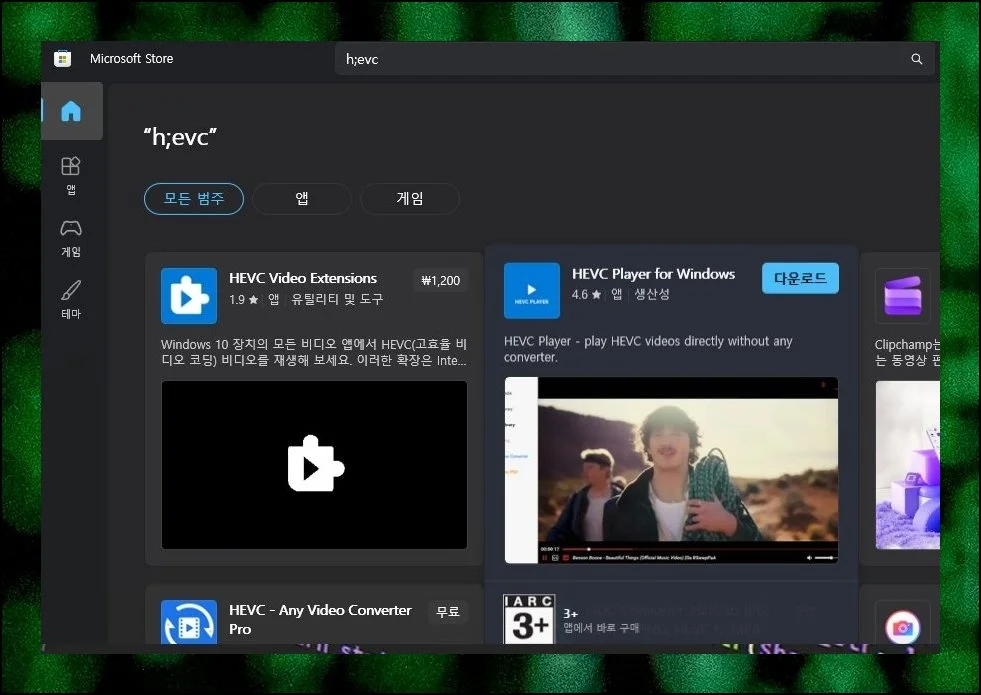Click the 다운로드 button for HEVC Player
This screenshot has width=981, height=695.
799,277
